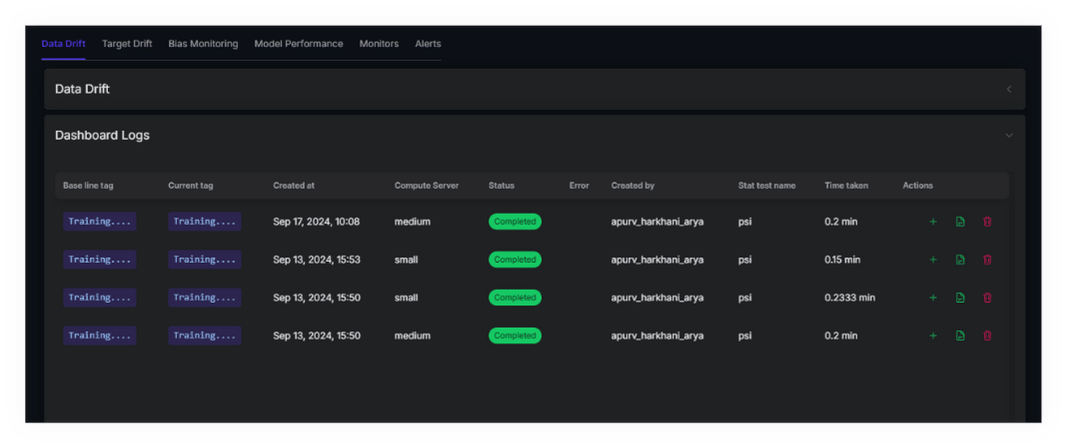The image size is (1069, 446).
Task: Expand row with plus icon for Sep 17 10:08 log
Action: [x=933, y=222]
